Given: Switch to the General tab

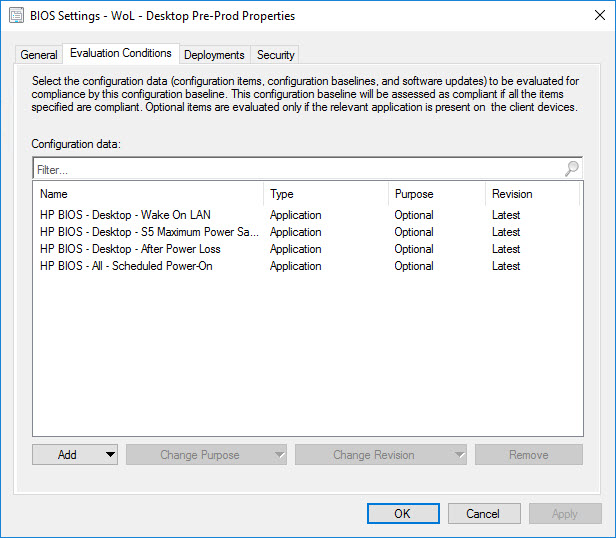Looking at the screenshot, I should point(39,55).
